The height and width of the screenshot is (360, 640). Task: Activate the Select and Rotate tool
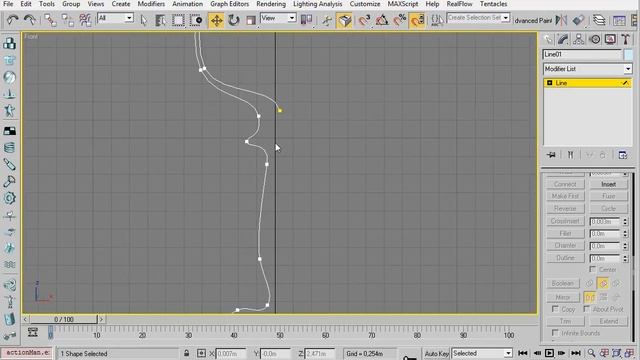(x=233, y=20)
